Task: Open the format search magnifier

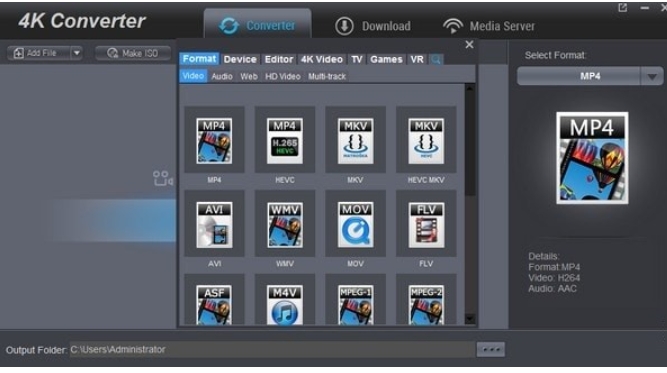Action: 436,60
